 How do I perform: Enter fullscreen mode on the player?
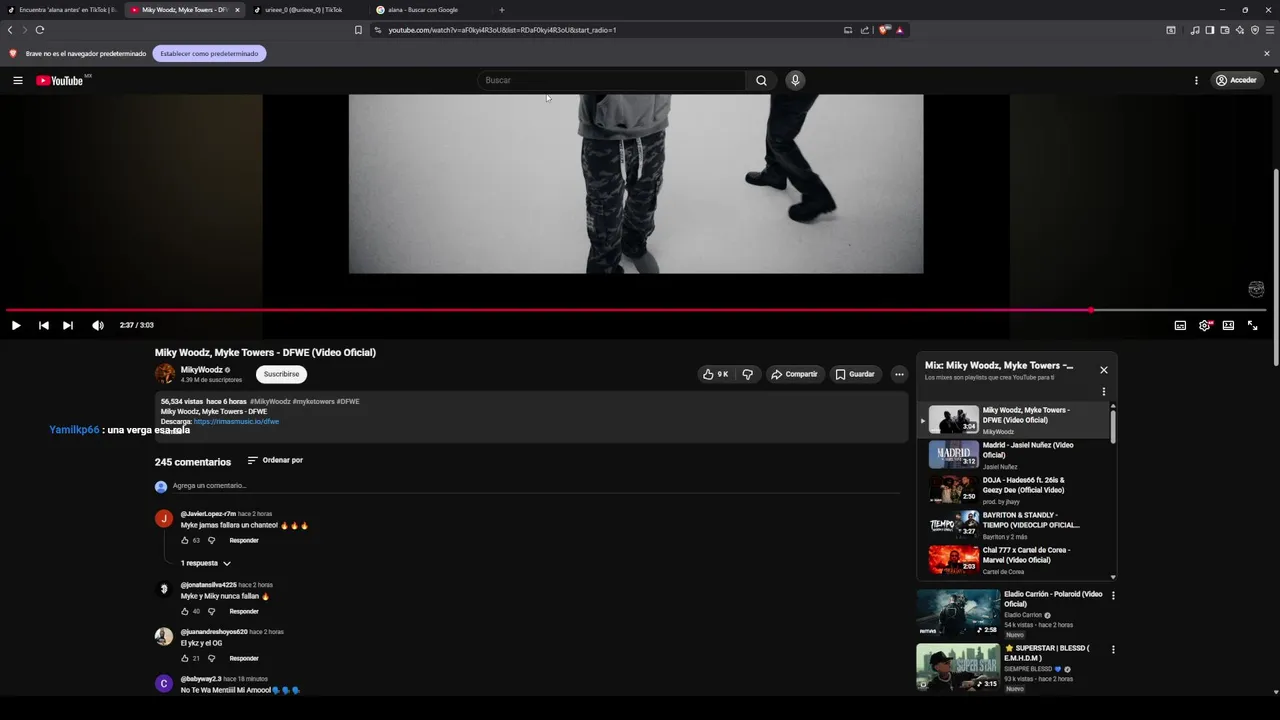click(1252, 325)
